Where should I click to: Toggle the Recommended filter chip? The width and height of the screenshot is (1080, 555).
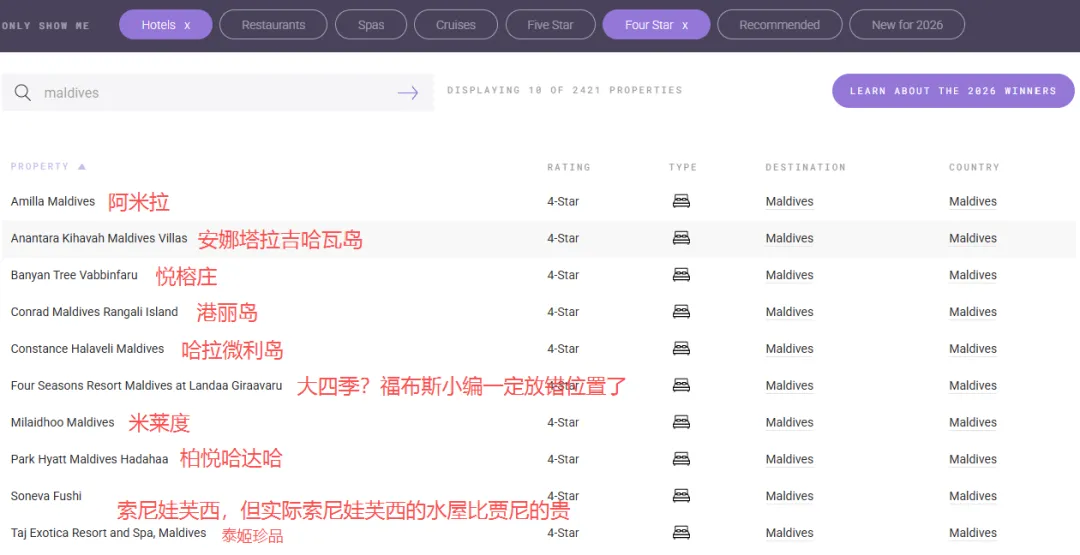(x=779, y=25)
